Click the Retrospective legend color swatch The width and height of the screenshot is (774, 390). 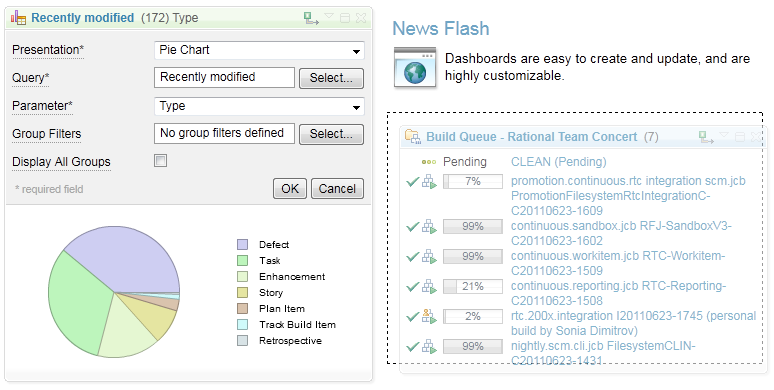242,341
